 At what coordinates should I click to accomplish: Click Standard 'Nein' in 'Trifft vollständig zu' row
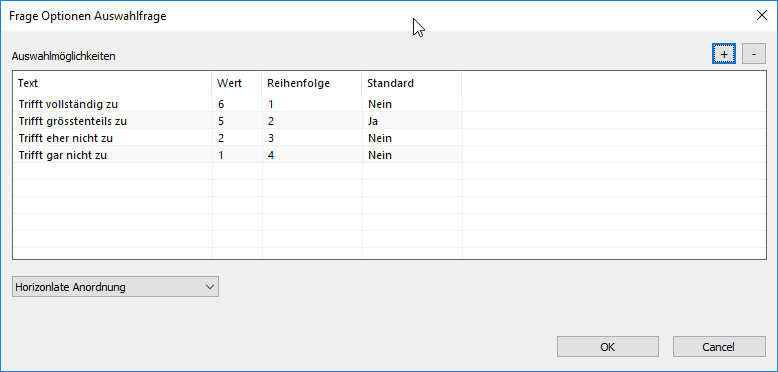pos(412,104)
